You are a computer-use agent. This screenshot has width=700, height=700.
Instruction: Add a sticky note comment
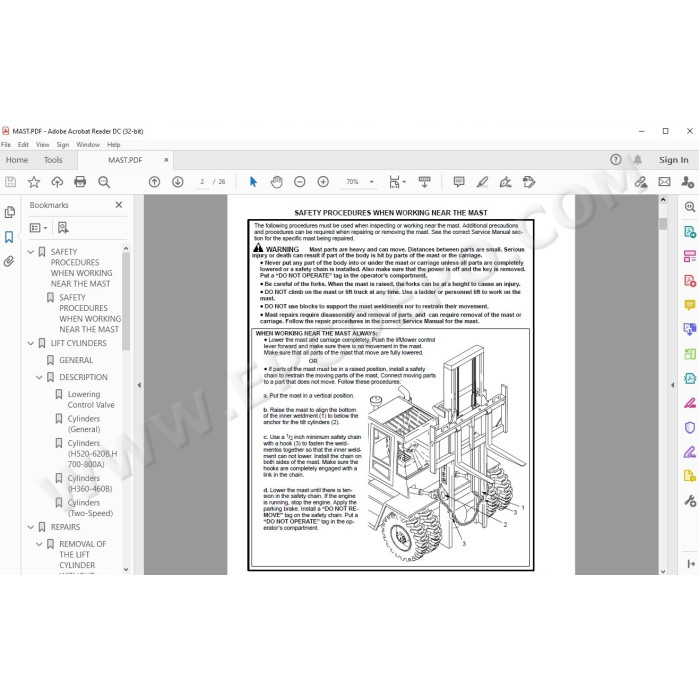458,182
